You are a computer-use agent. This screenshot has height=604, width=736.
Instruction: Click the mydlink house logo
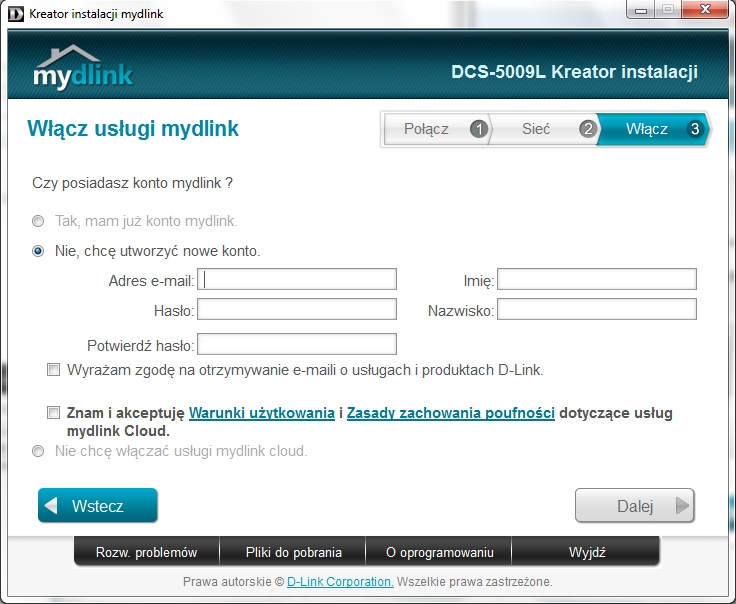pyautogui.click(x=83, y=67)
